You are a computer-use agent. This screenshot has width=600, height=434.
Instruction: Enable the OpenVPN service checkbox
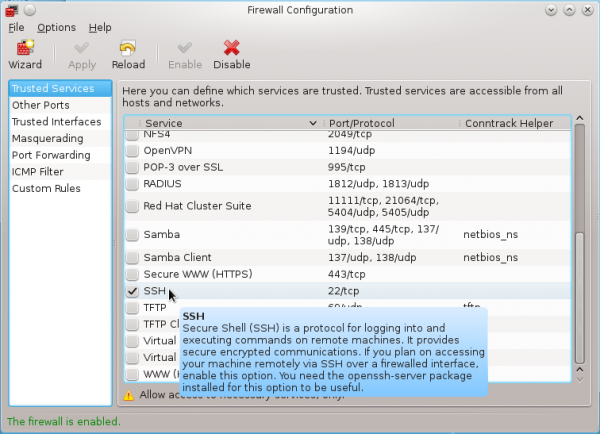click(133, 150)
